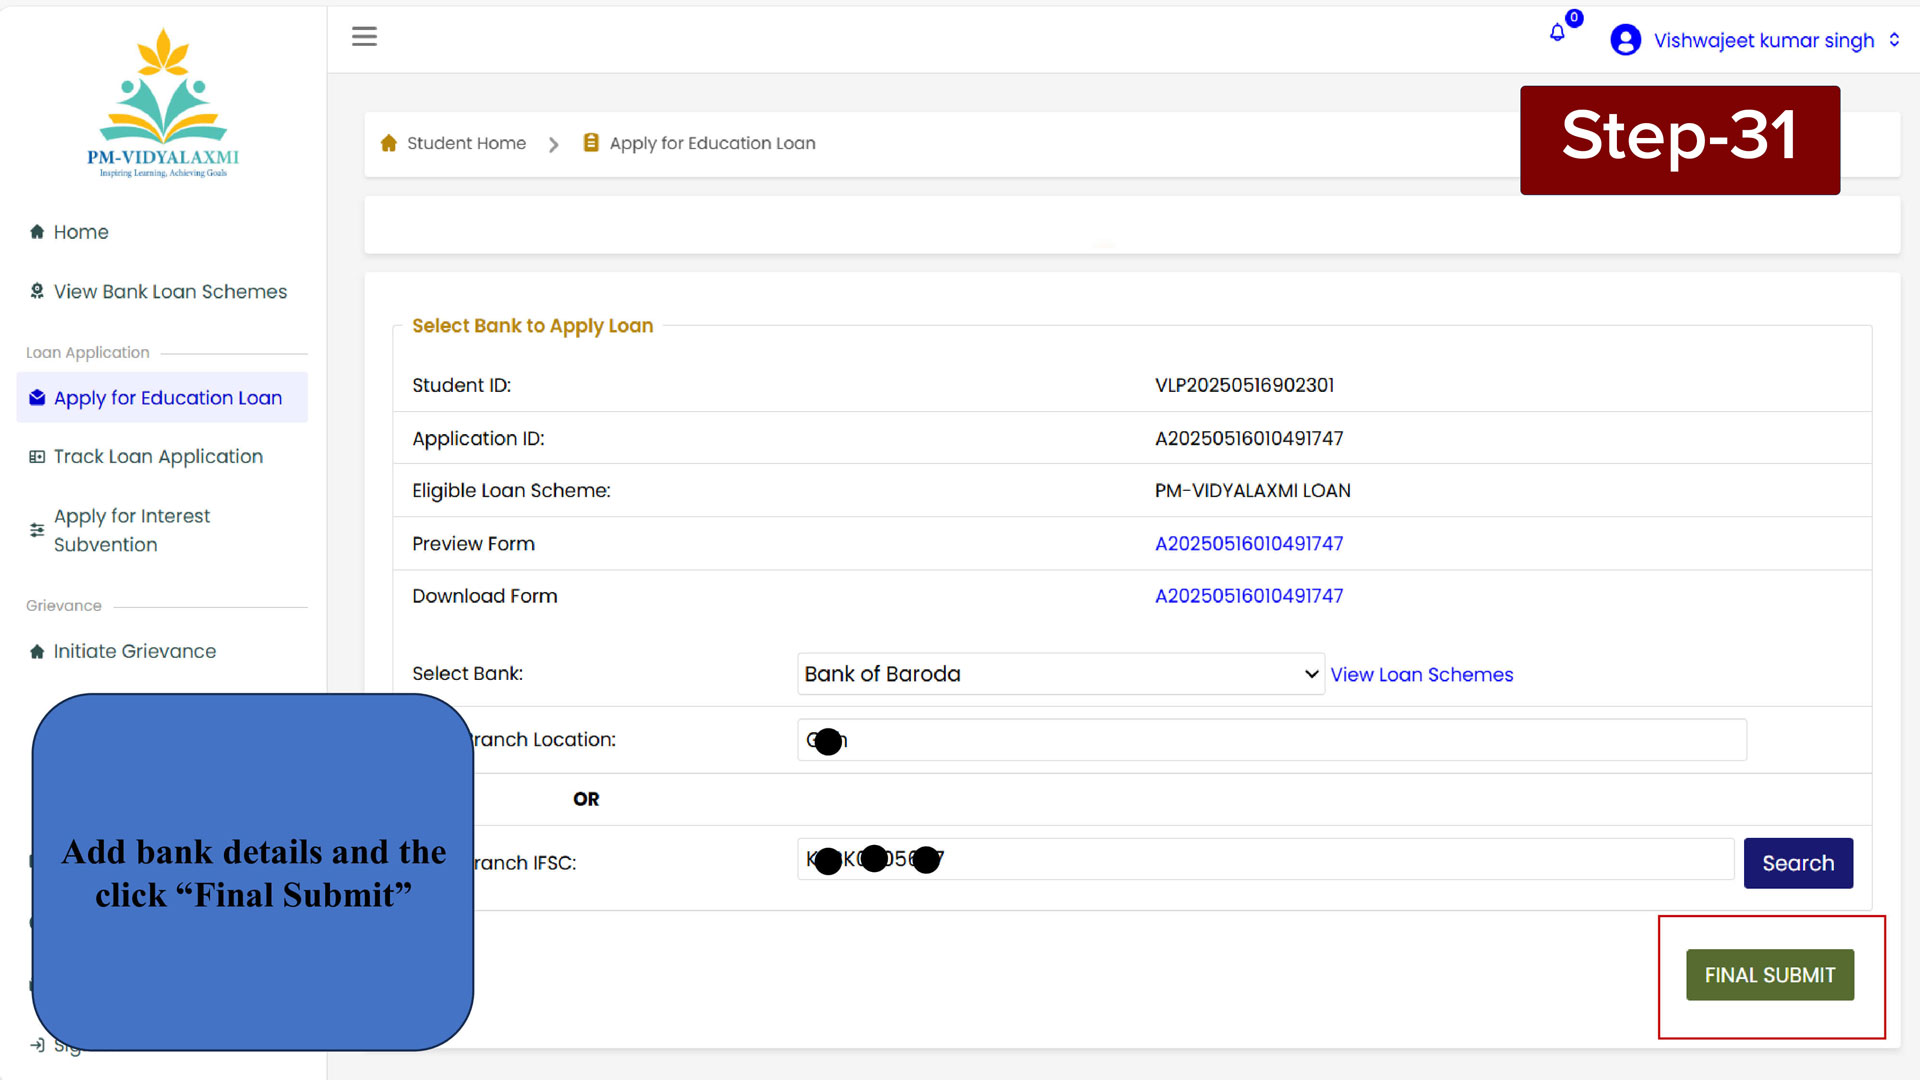Click the PM-Vidyalaxmi logo

click(163, 103)
